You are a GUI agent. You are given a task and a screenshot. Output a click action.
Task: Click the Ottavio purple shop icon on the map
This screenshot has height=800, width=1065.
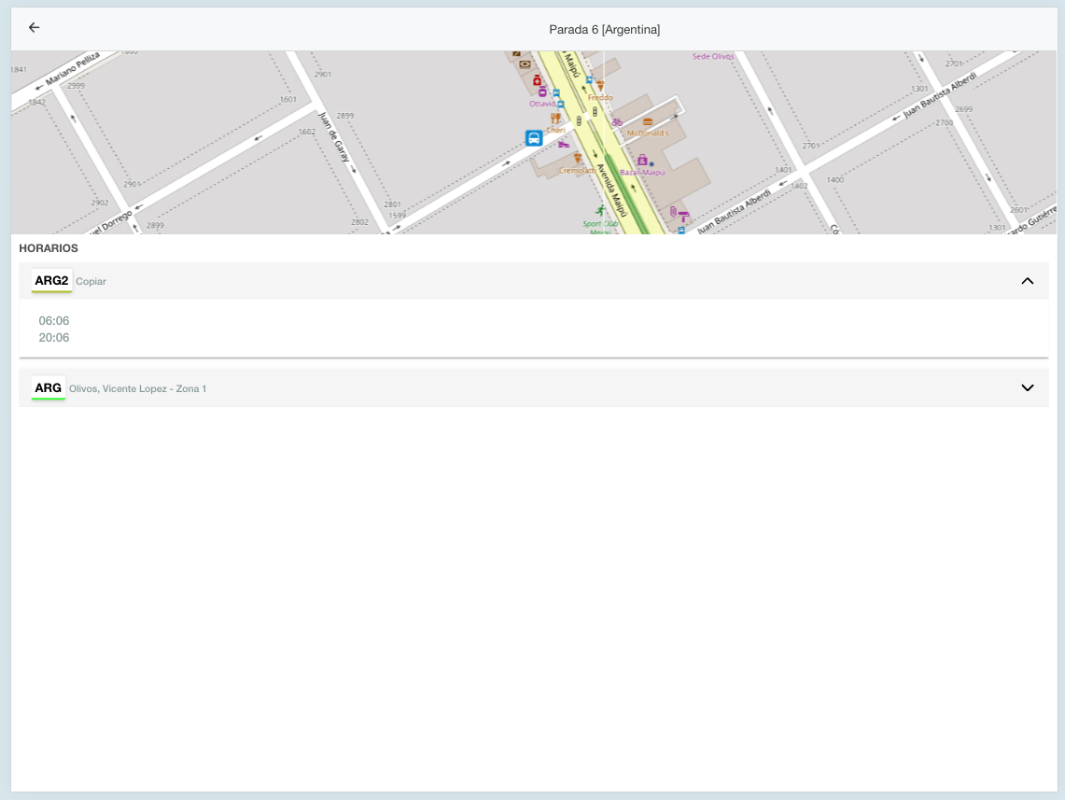coord(542,92)
